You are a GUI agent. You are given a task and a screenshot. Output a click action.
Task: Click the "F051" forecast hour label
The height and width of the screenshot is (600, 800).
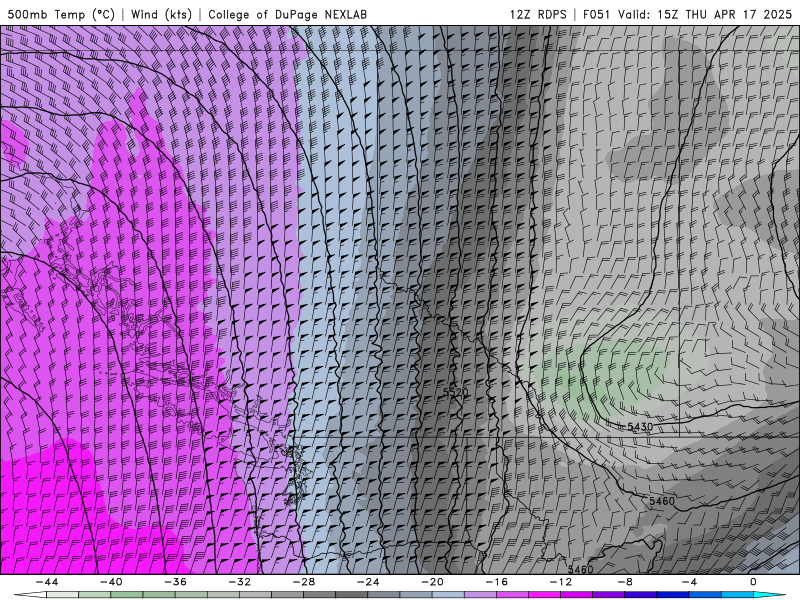click(597, 14)
